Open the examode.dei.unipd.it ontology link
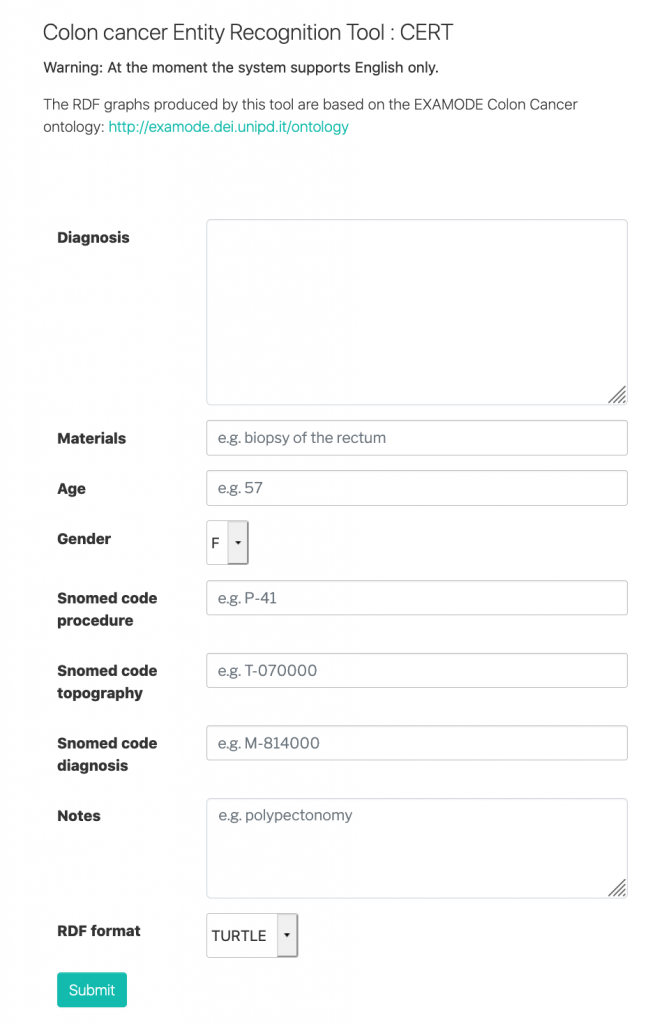This screenshot has width=664, height=1024. (x=229, y=127)
